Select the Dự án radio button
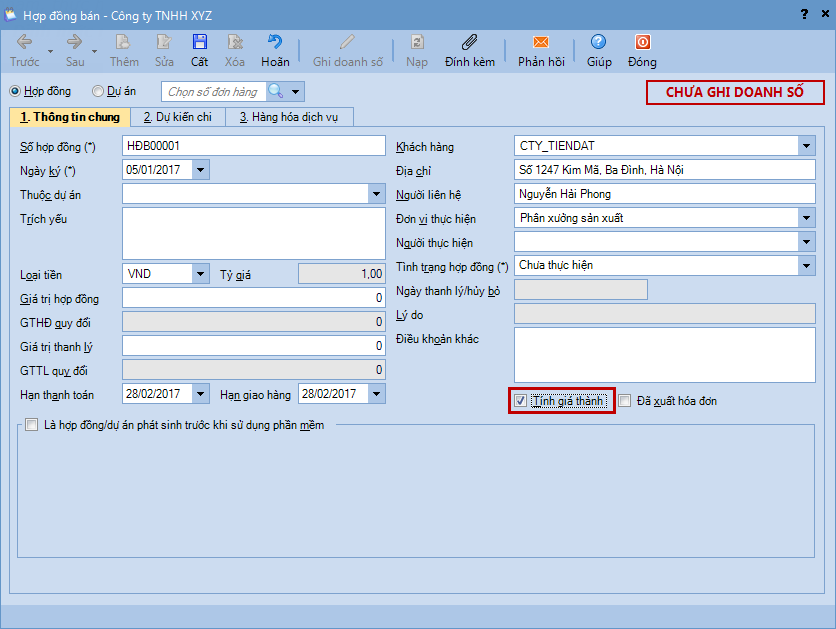 click(x=98, y=91)
